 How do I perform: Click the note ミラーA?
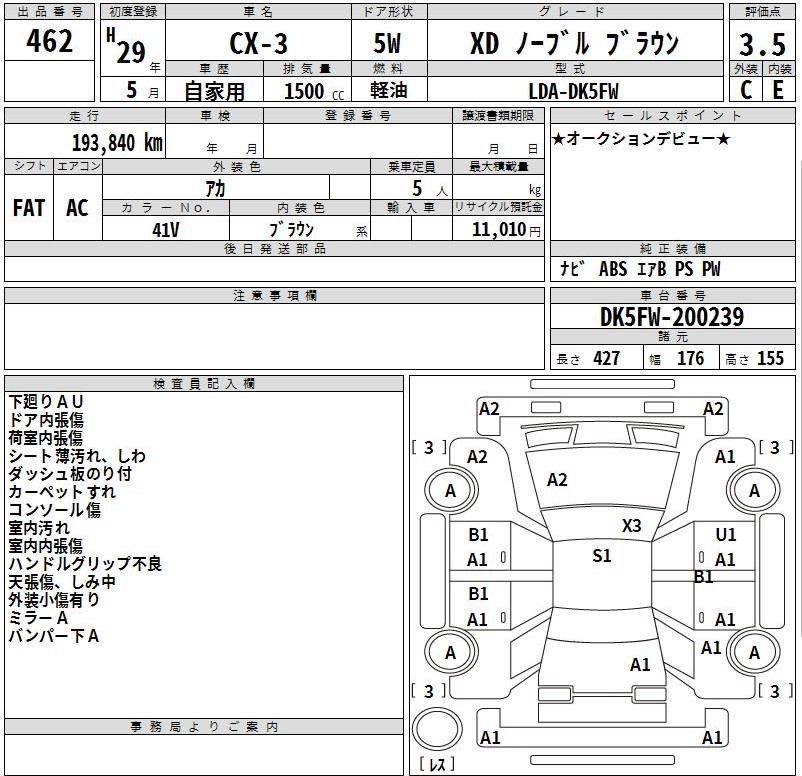(38, 617)
